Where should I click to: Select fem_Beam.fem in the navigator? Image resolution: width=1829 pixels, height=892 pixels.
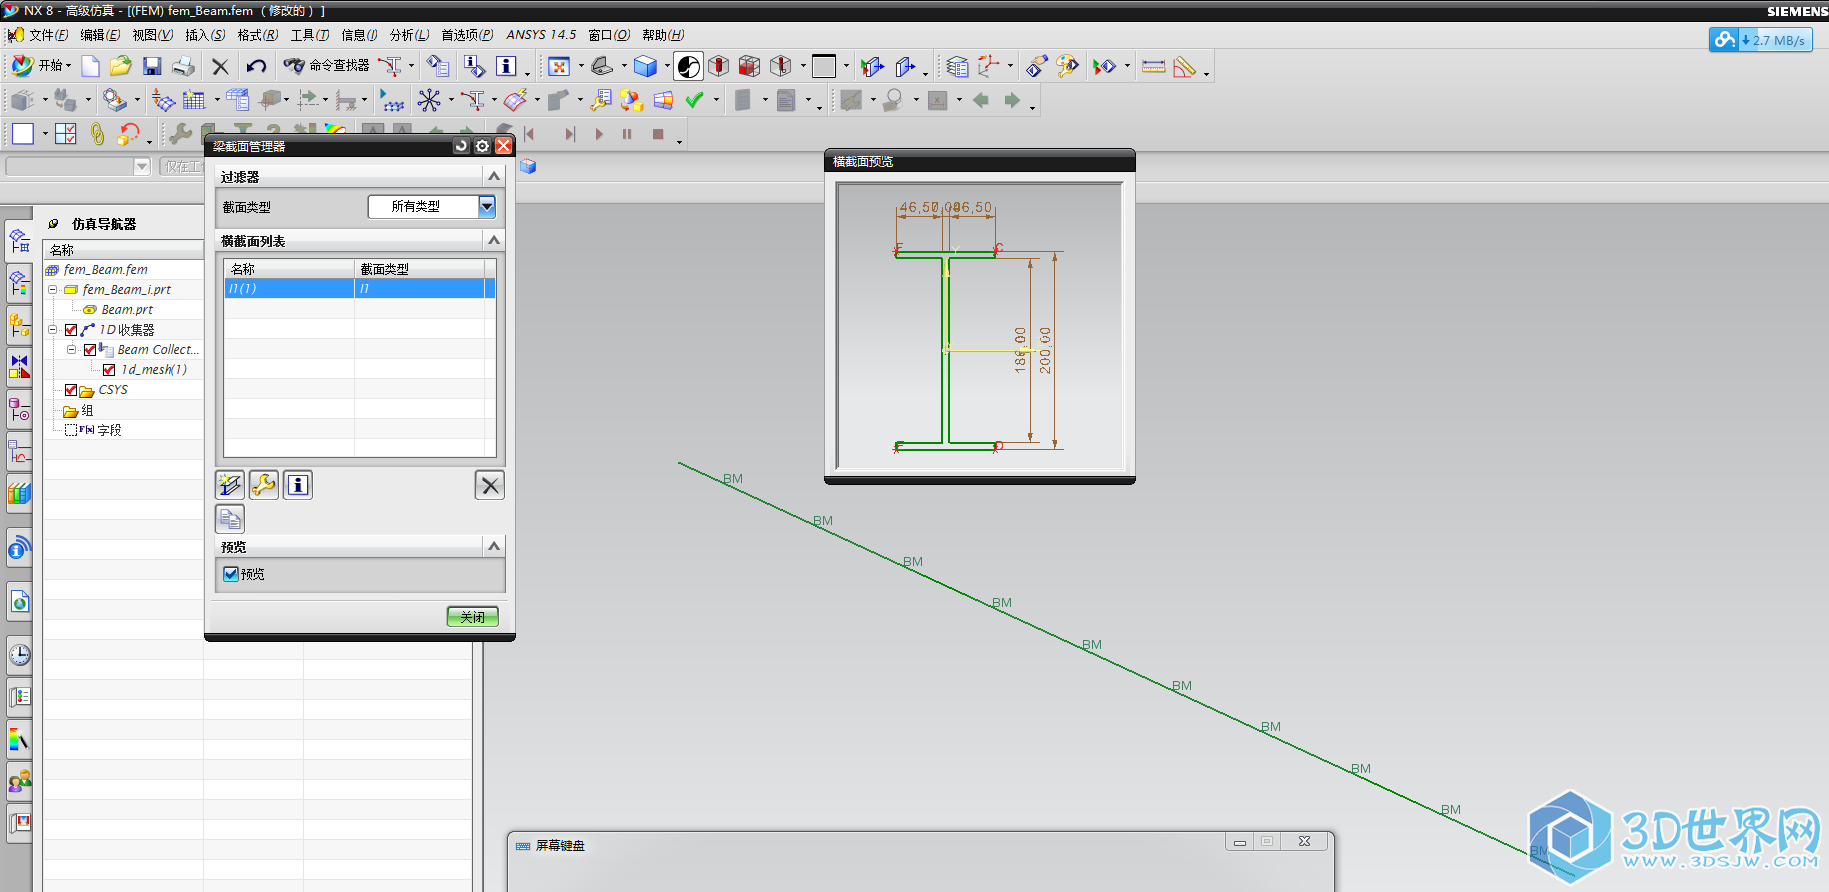tap(106, 270)
